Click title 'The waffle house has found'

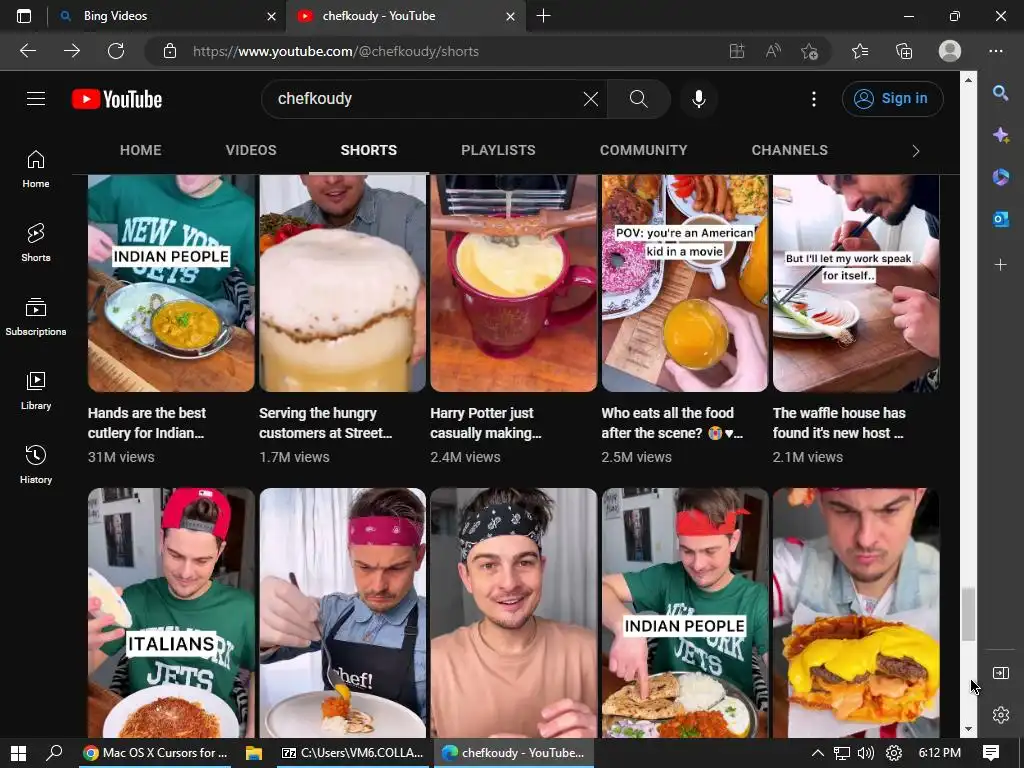(839, 423)
